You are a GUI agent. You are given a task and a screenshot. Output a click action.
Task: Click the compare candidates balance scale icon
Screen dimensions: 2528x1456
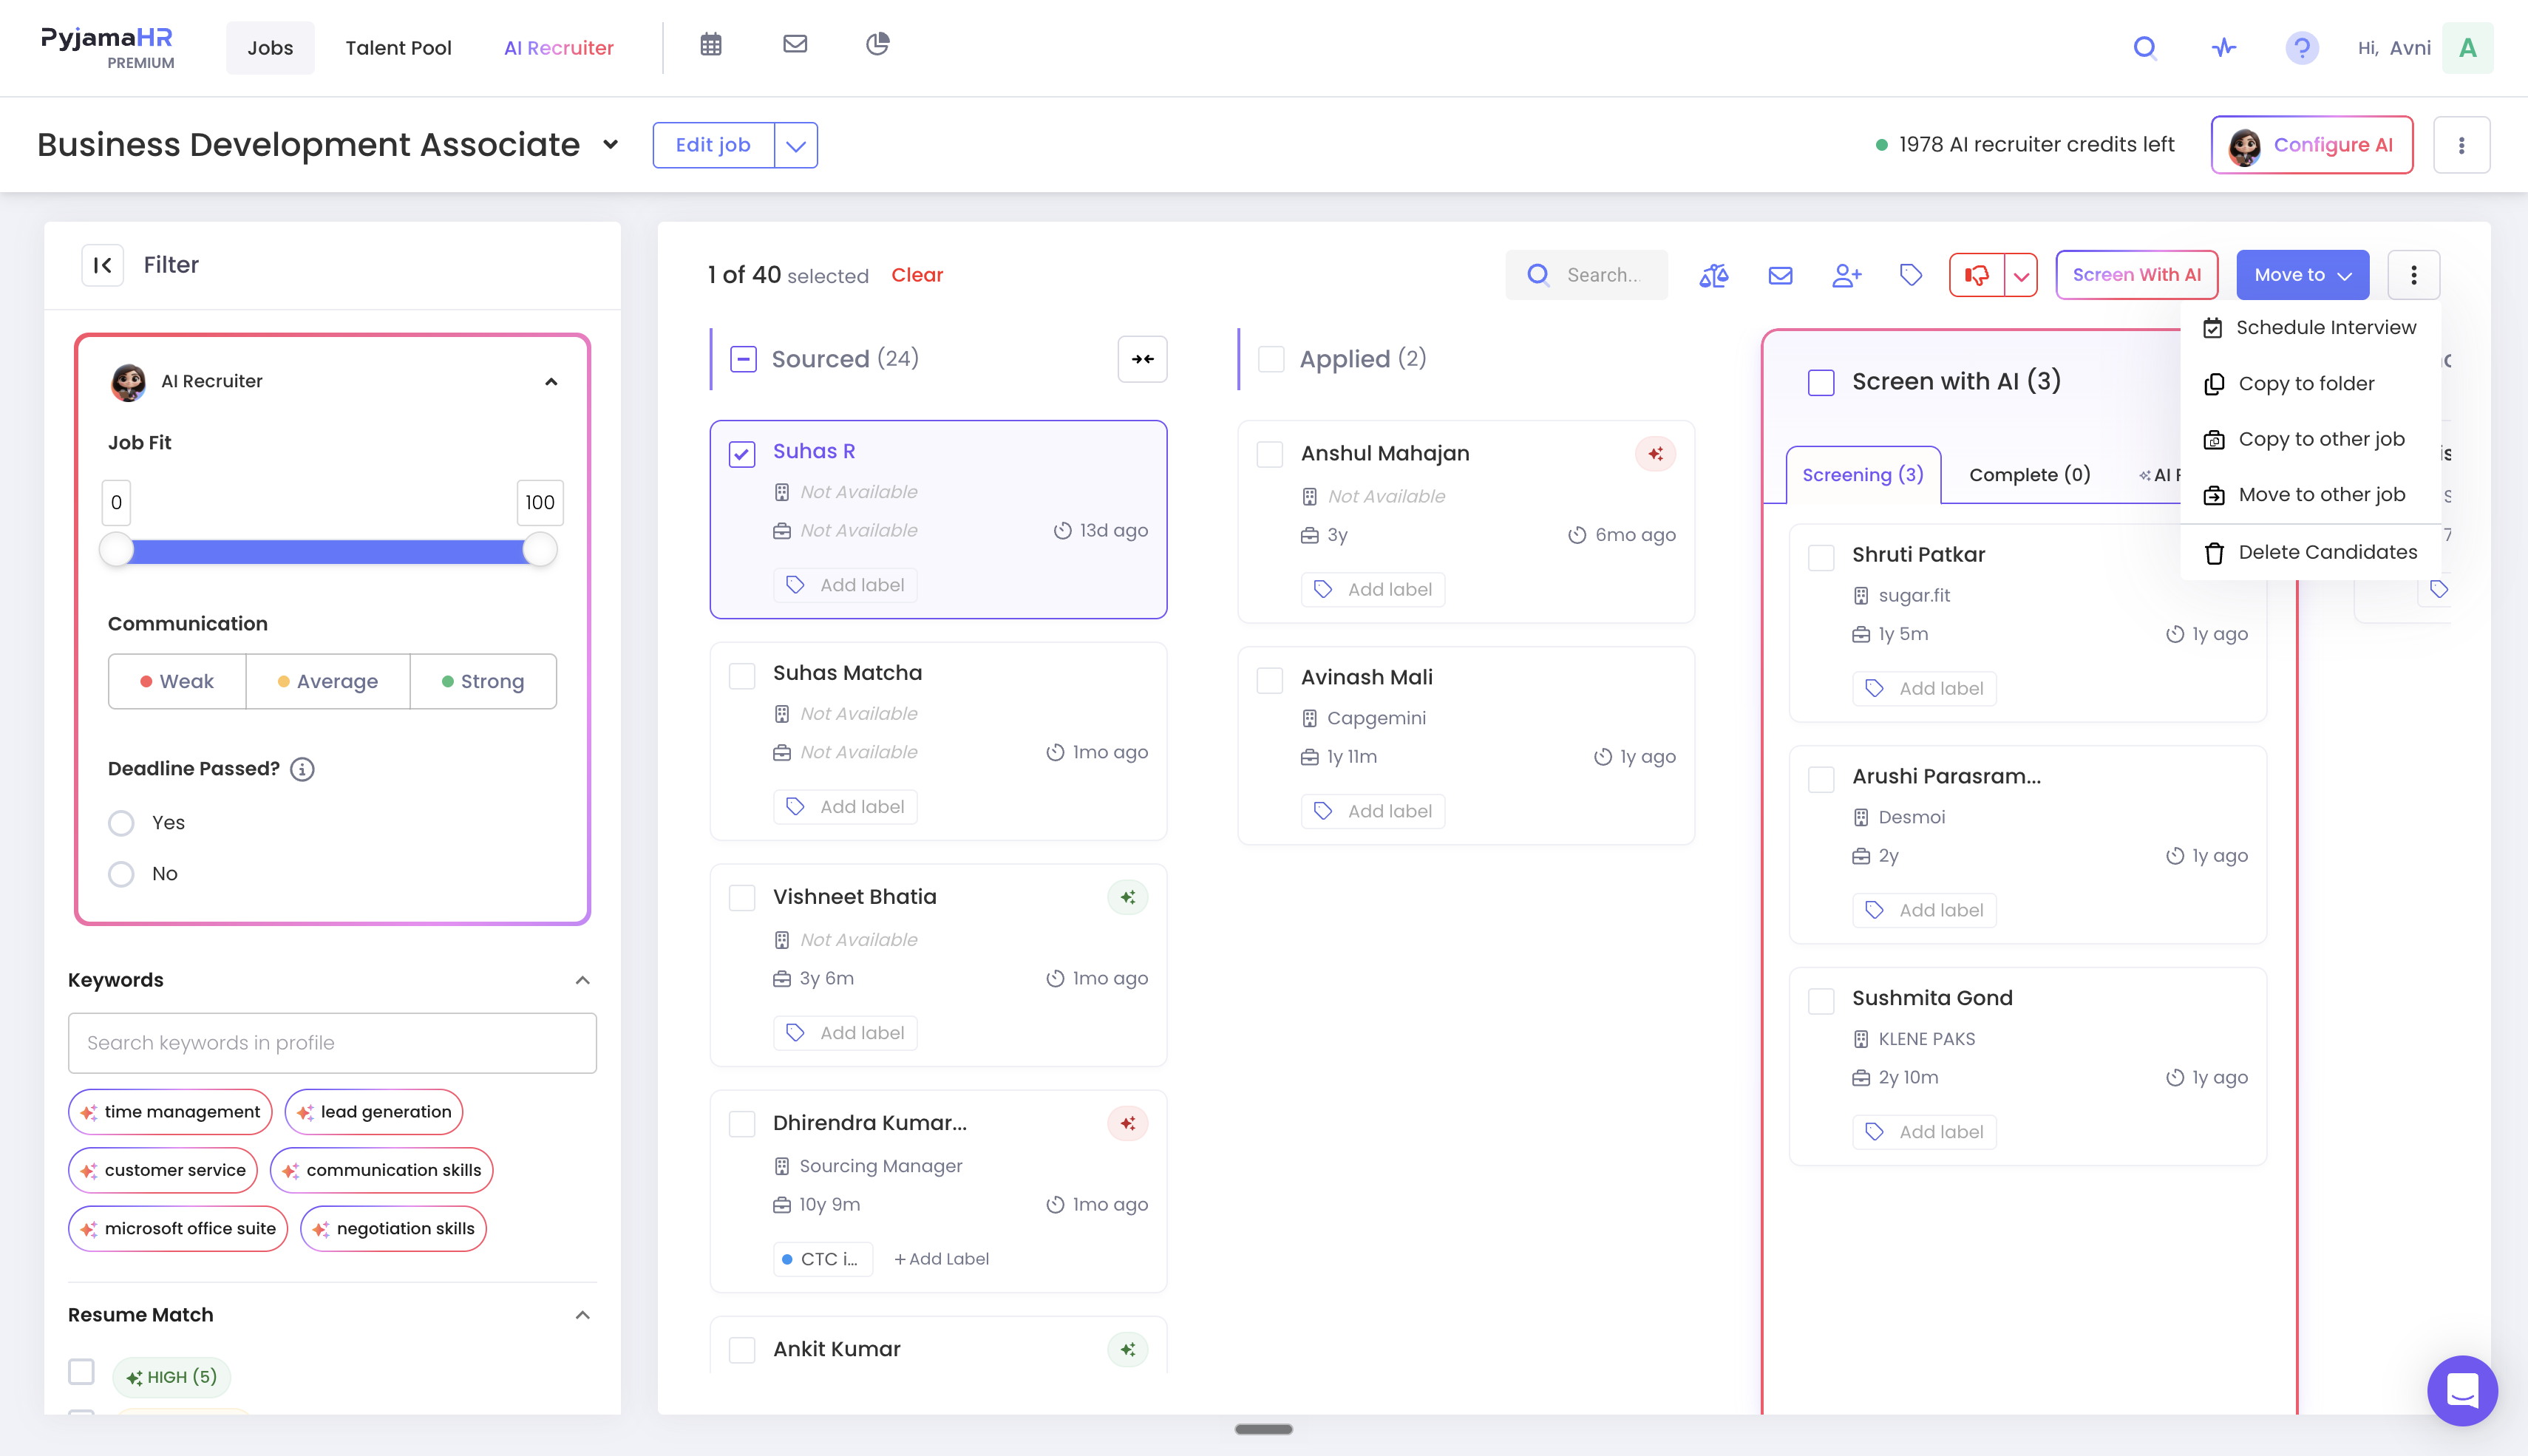point(1714,275)
